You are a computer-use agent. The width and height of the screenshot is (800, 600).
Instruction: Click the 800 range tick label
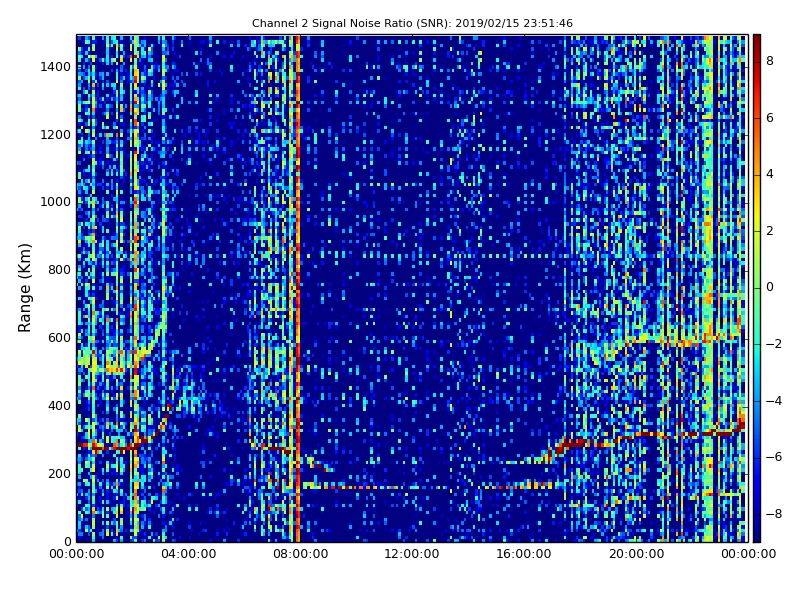point(59,270)
